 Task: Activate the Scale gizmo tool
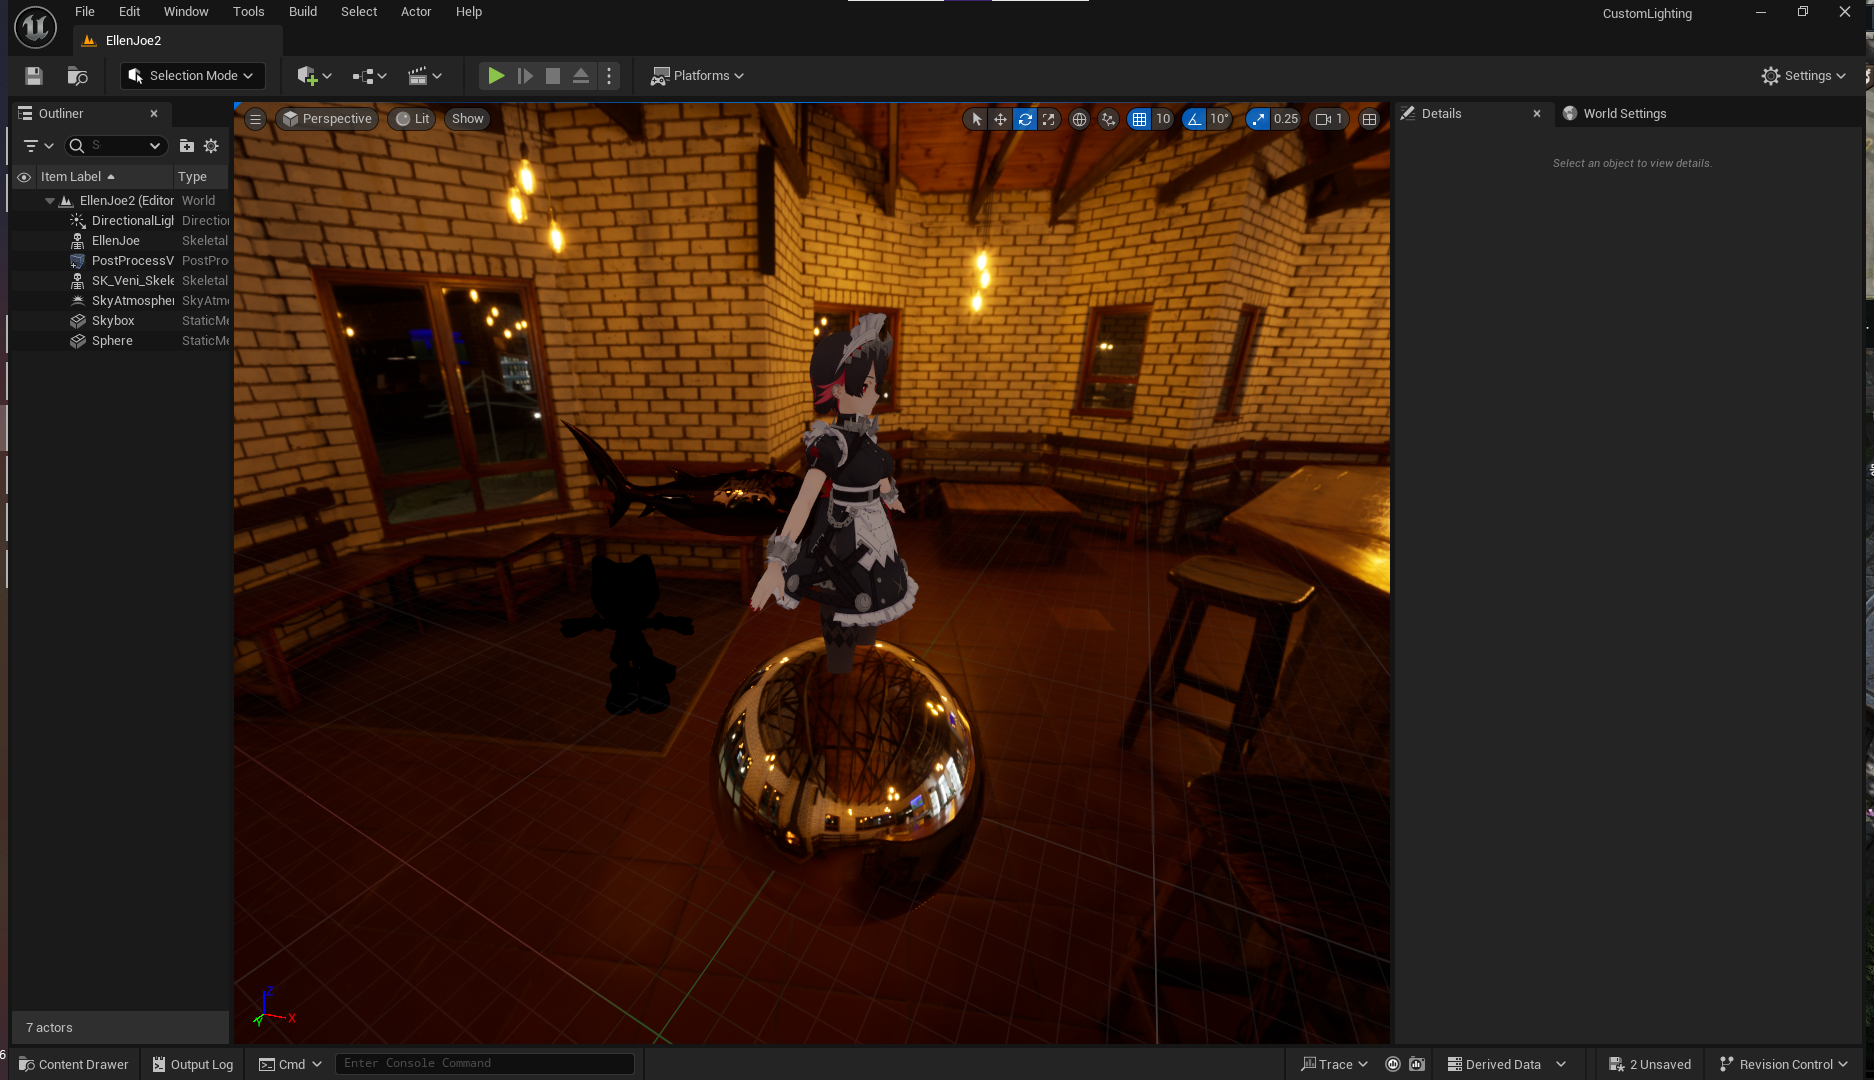pos(1048,119)
